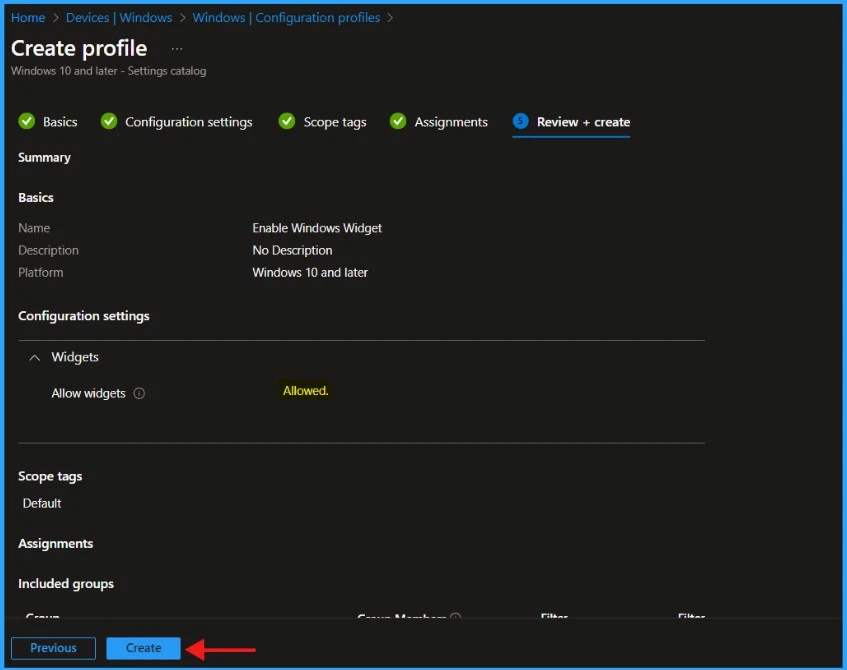Go to the Assignments step
The height and width of the screenshot is (670, 847).
[x=451, y=122]
